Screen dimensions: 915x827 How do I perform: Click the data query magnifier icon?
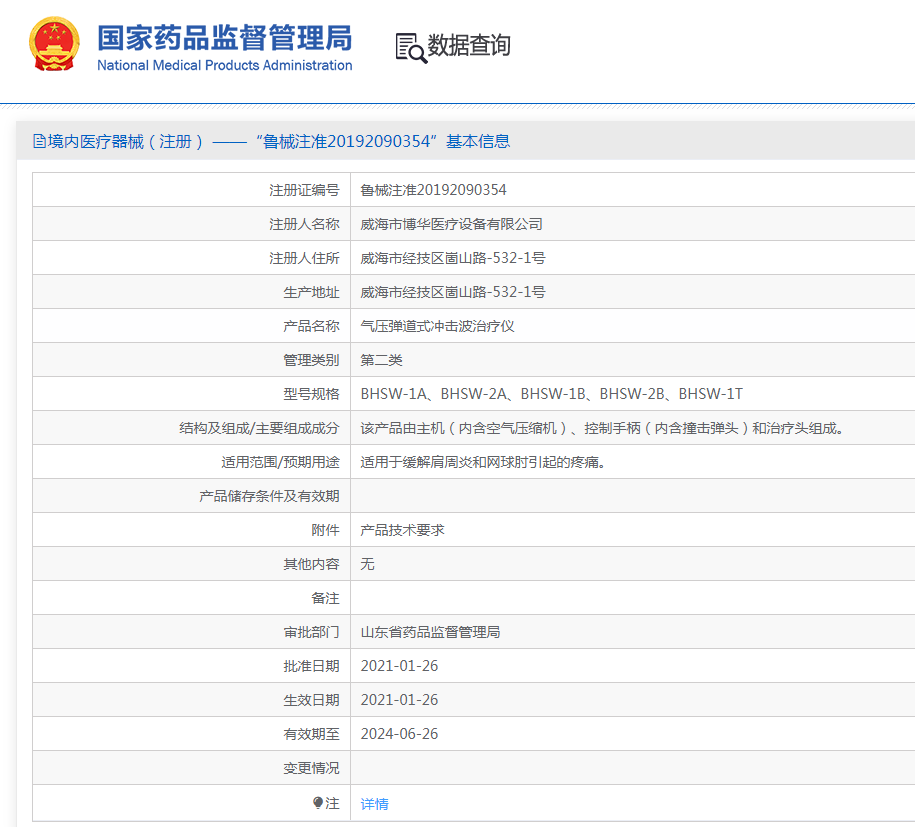click(411, 48)
